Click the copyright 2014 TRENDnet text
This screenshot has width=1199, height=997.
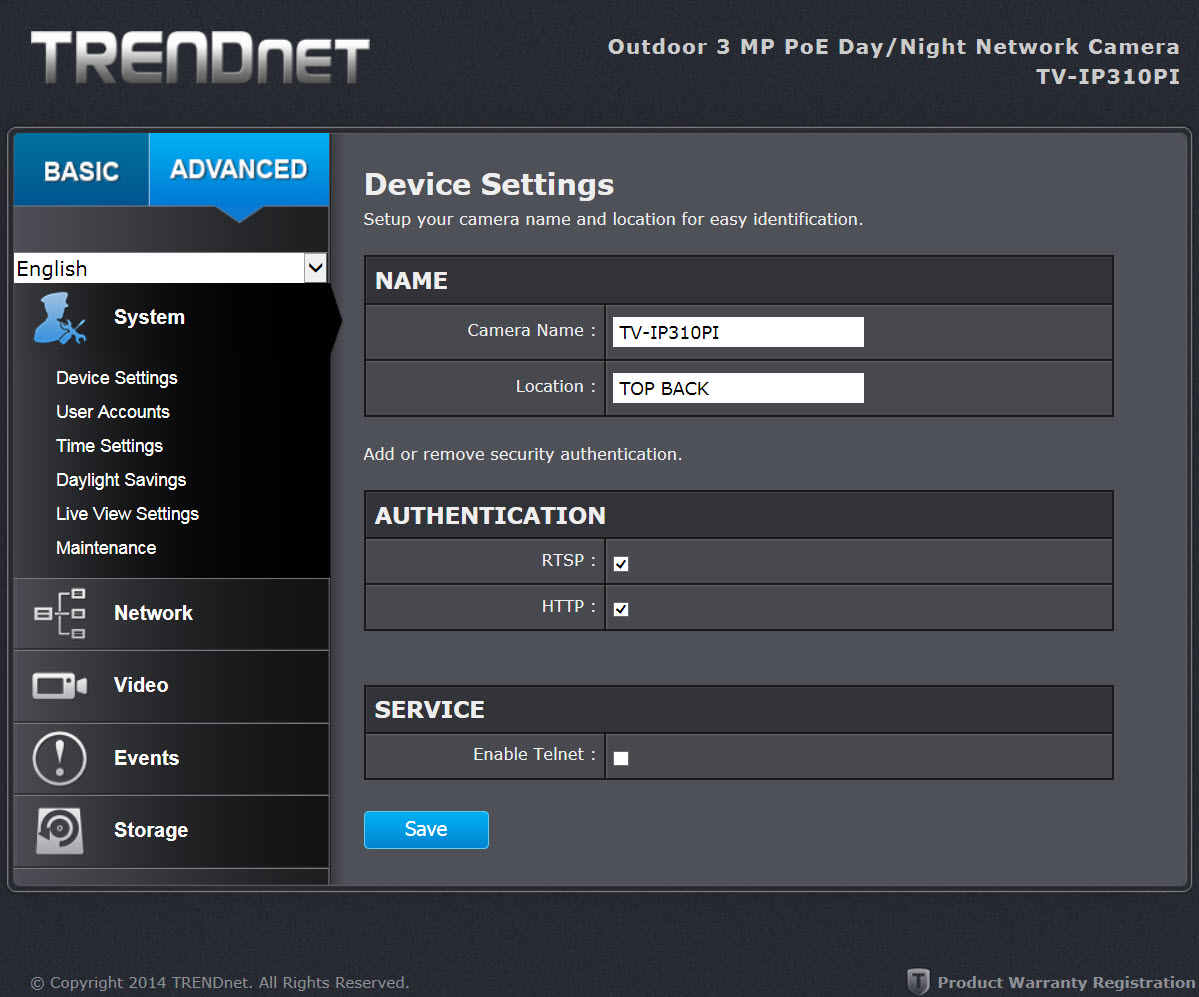(219, 982)
